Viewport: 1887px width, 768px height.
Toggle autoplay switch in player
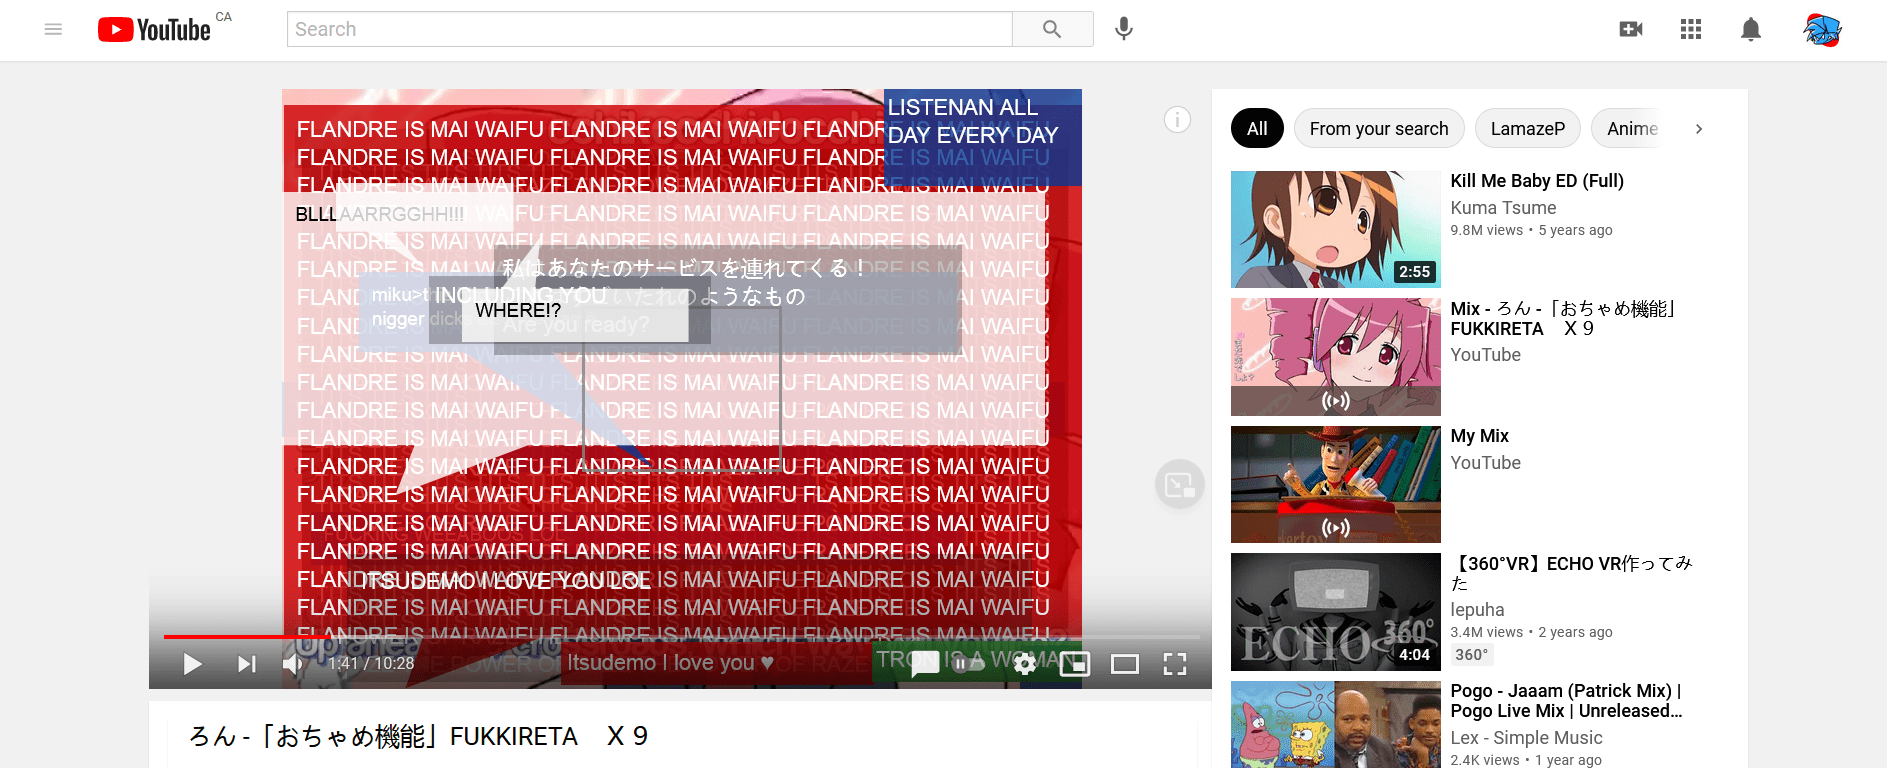[967, 663]
